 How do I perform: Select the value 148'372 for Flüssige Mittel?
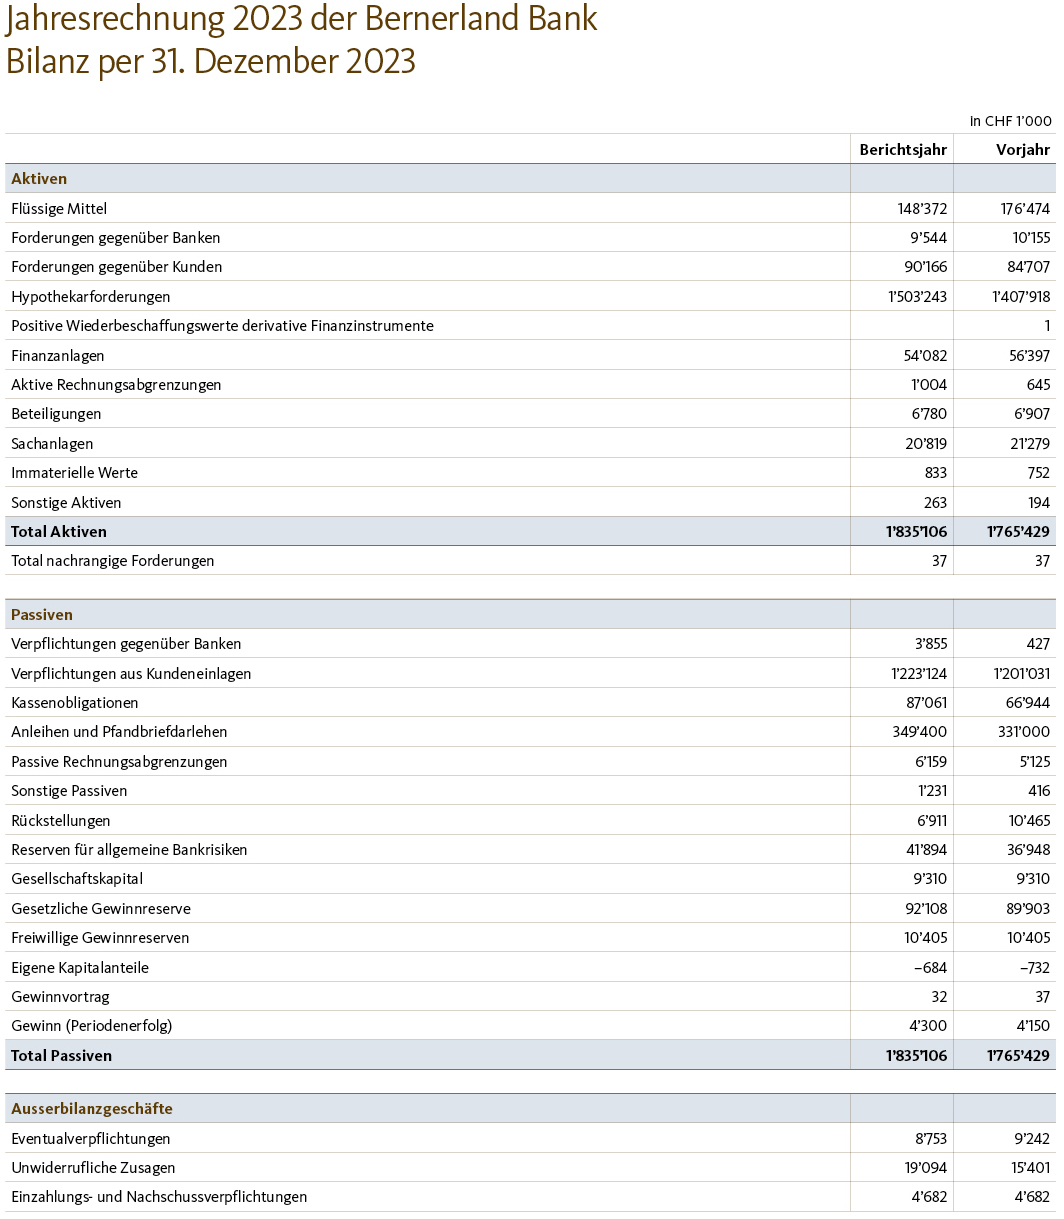pos(922,209)
